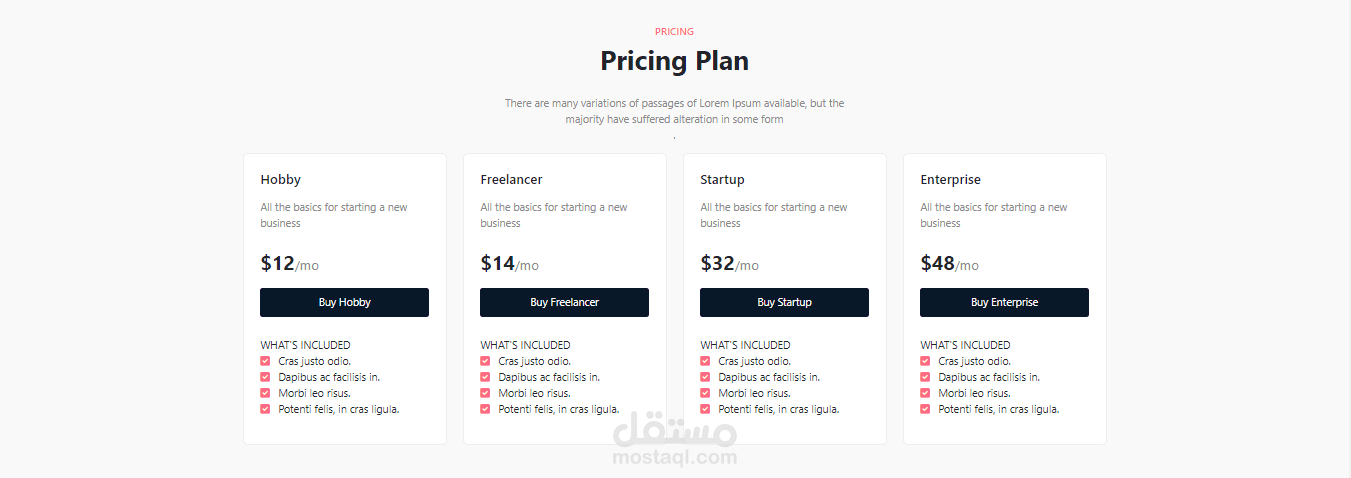Image resolution: width=1351 pixels, height=478 pixels.
Task: Click the Hobby plan title
Action: point(280,180)
